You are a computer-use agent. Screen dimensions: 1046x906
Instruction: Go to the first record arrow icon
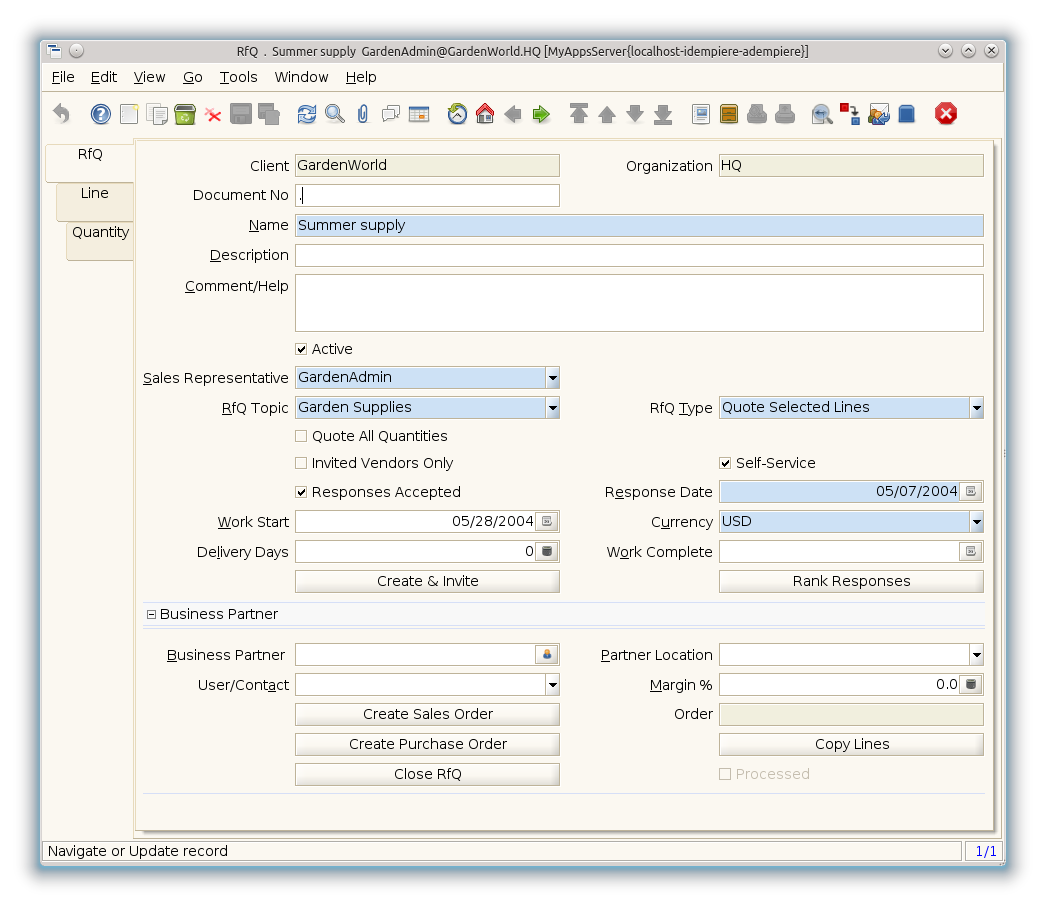(x=578, y=114)
